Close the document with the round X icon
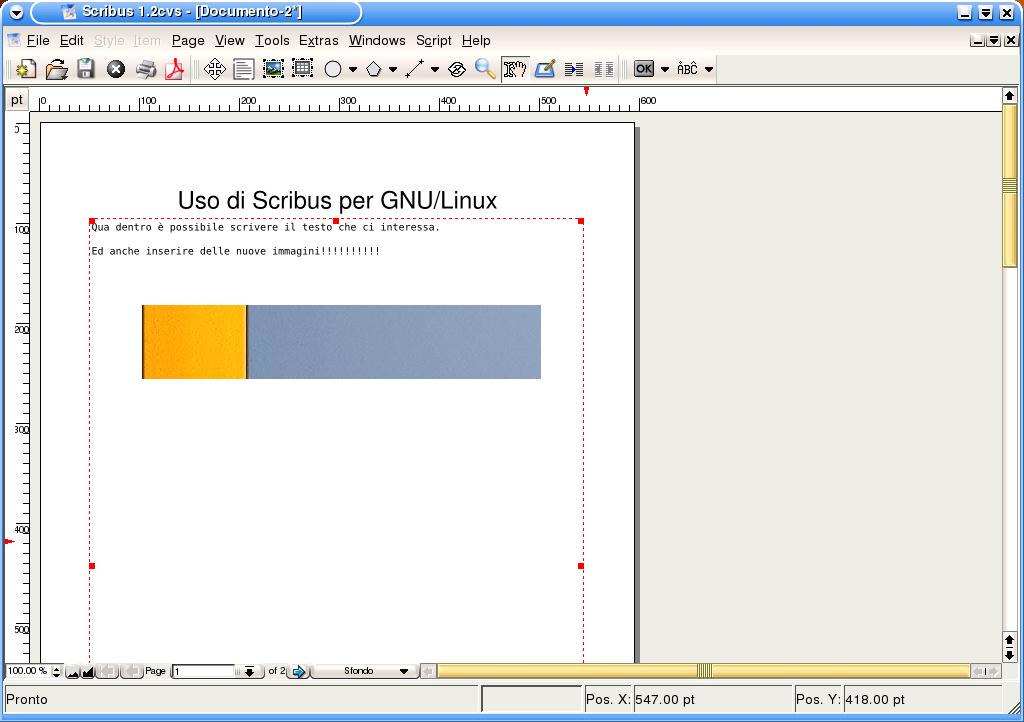This screenshot has width=1024, height=722. [x=116, y=69]
